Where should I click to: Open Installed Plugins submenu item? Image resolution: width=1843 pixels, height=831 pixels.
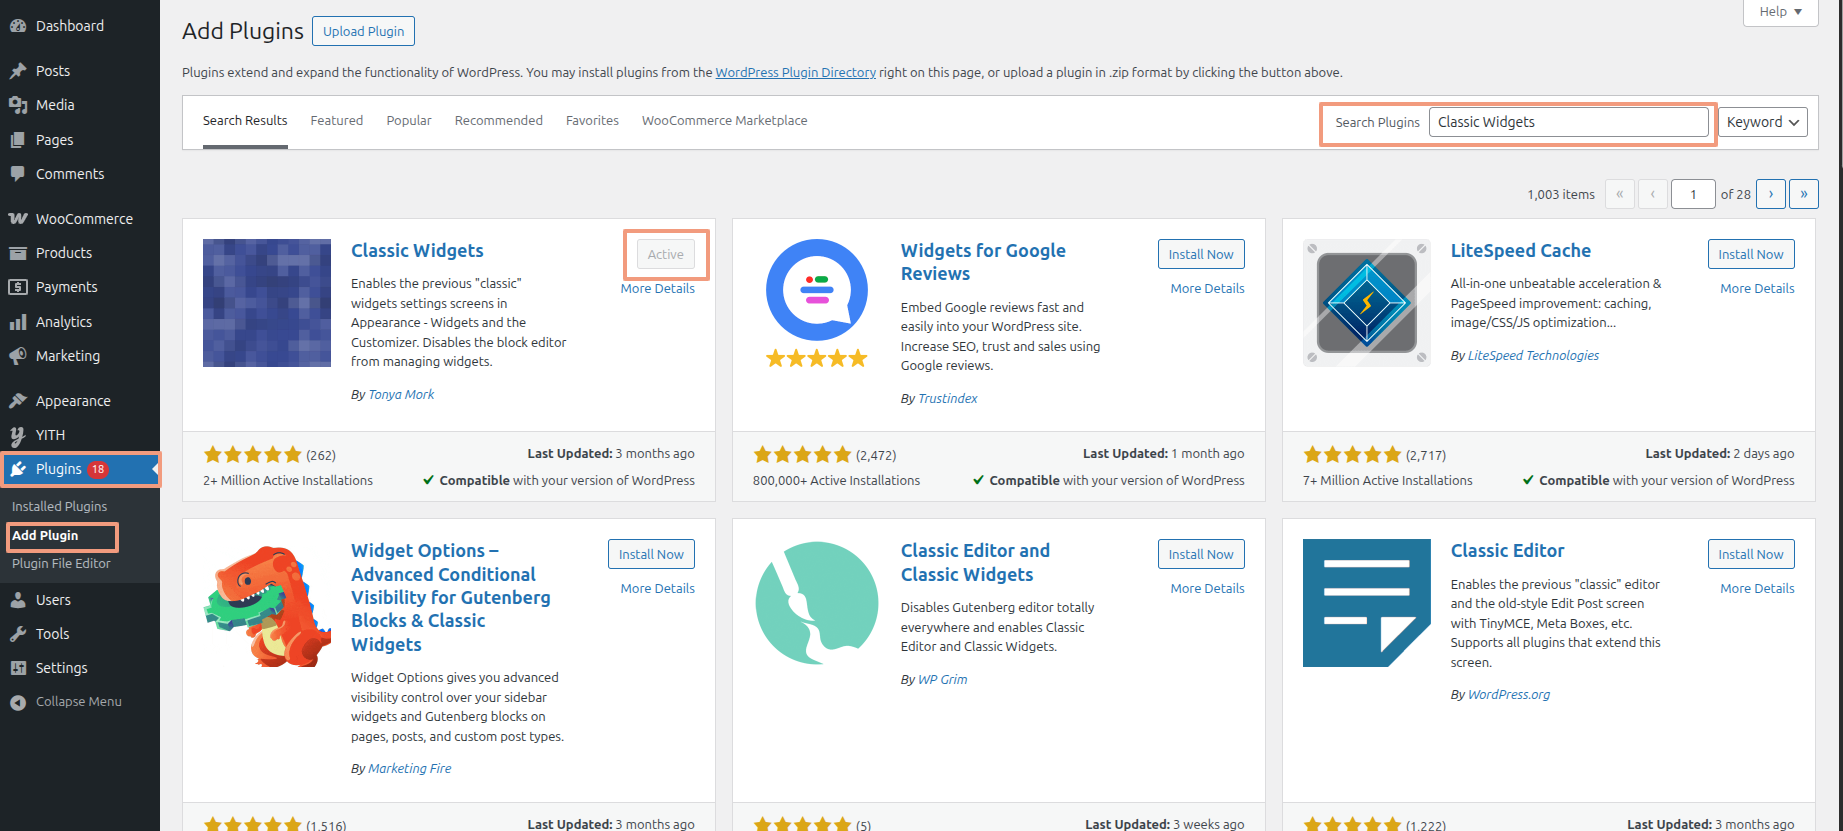pos(60,507)
